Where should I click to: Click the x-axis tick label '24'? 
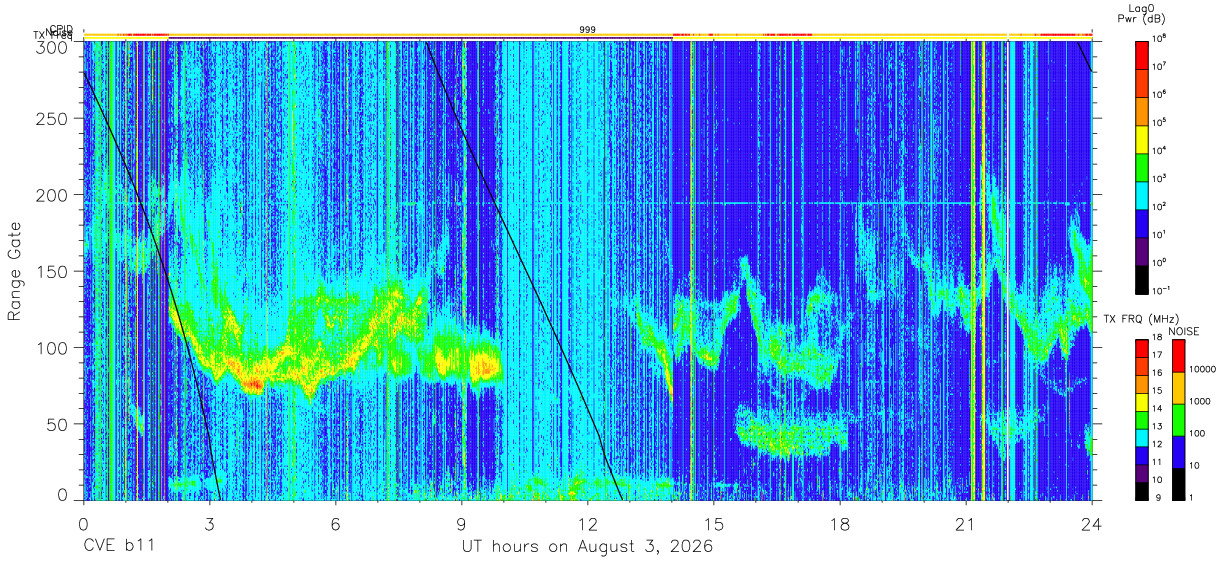pyautogui.click(x=1091, y=524)
